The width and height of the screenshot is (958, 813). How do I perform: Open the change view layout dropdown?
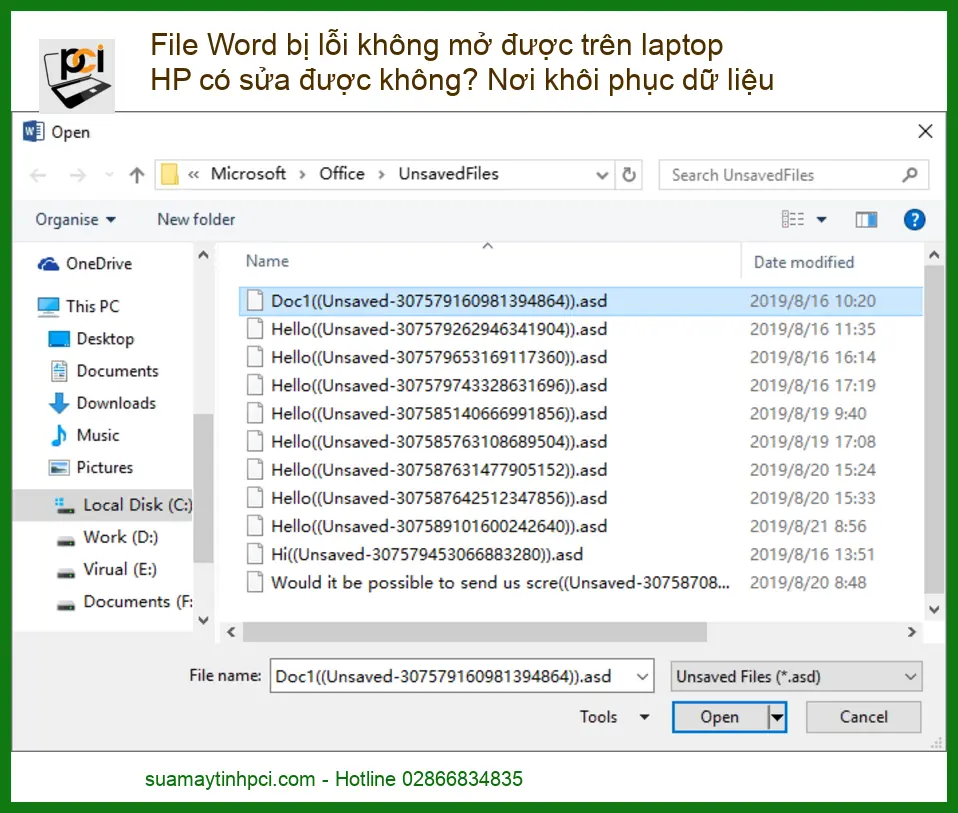[821, 219]
